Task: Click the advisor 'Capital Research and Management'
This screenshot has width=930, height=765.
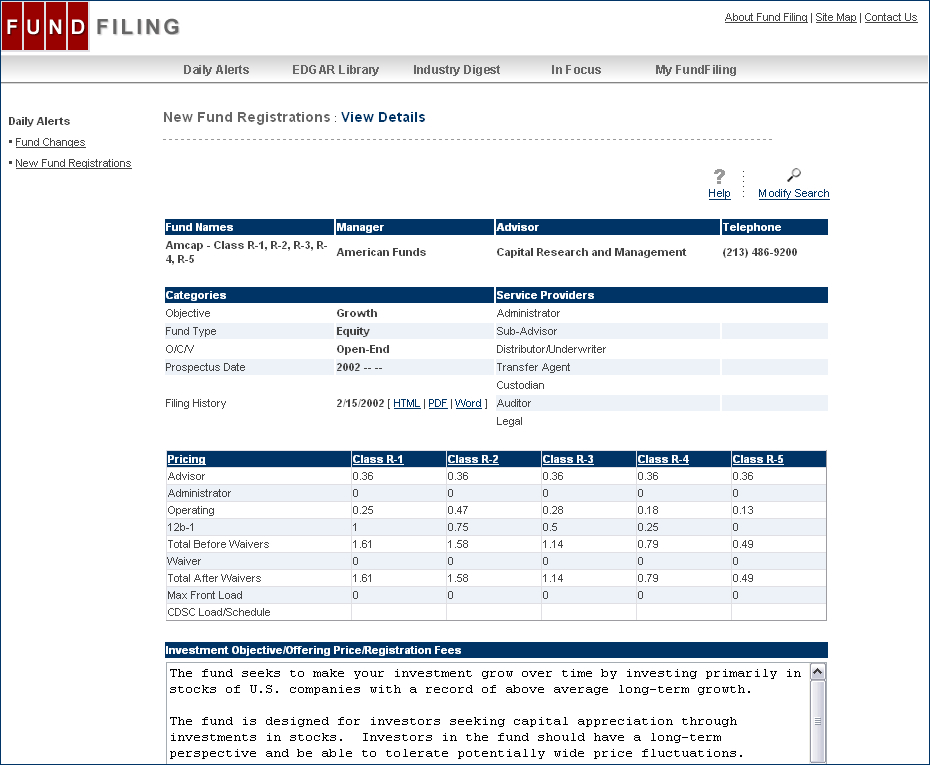Action: 591,252
